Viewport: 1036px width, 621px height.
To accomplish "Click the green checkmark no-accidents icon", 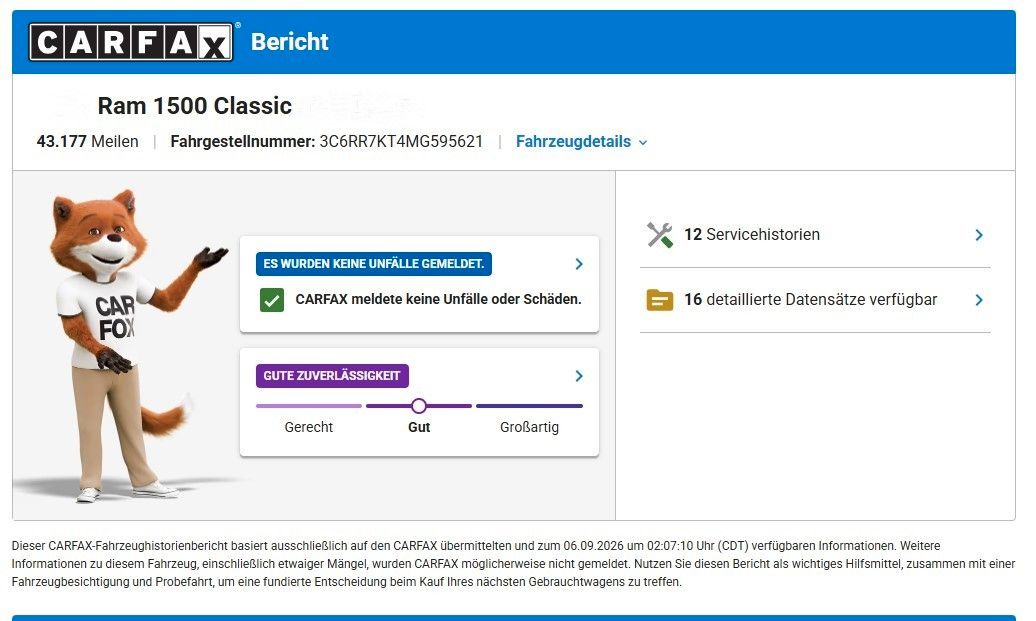I will tap(272, 299).
